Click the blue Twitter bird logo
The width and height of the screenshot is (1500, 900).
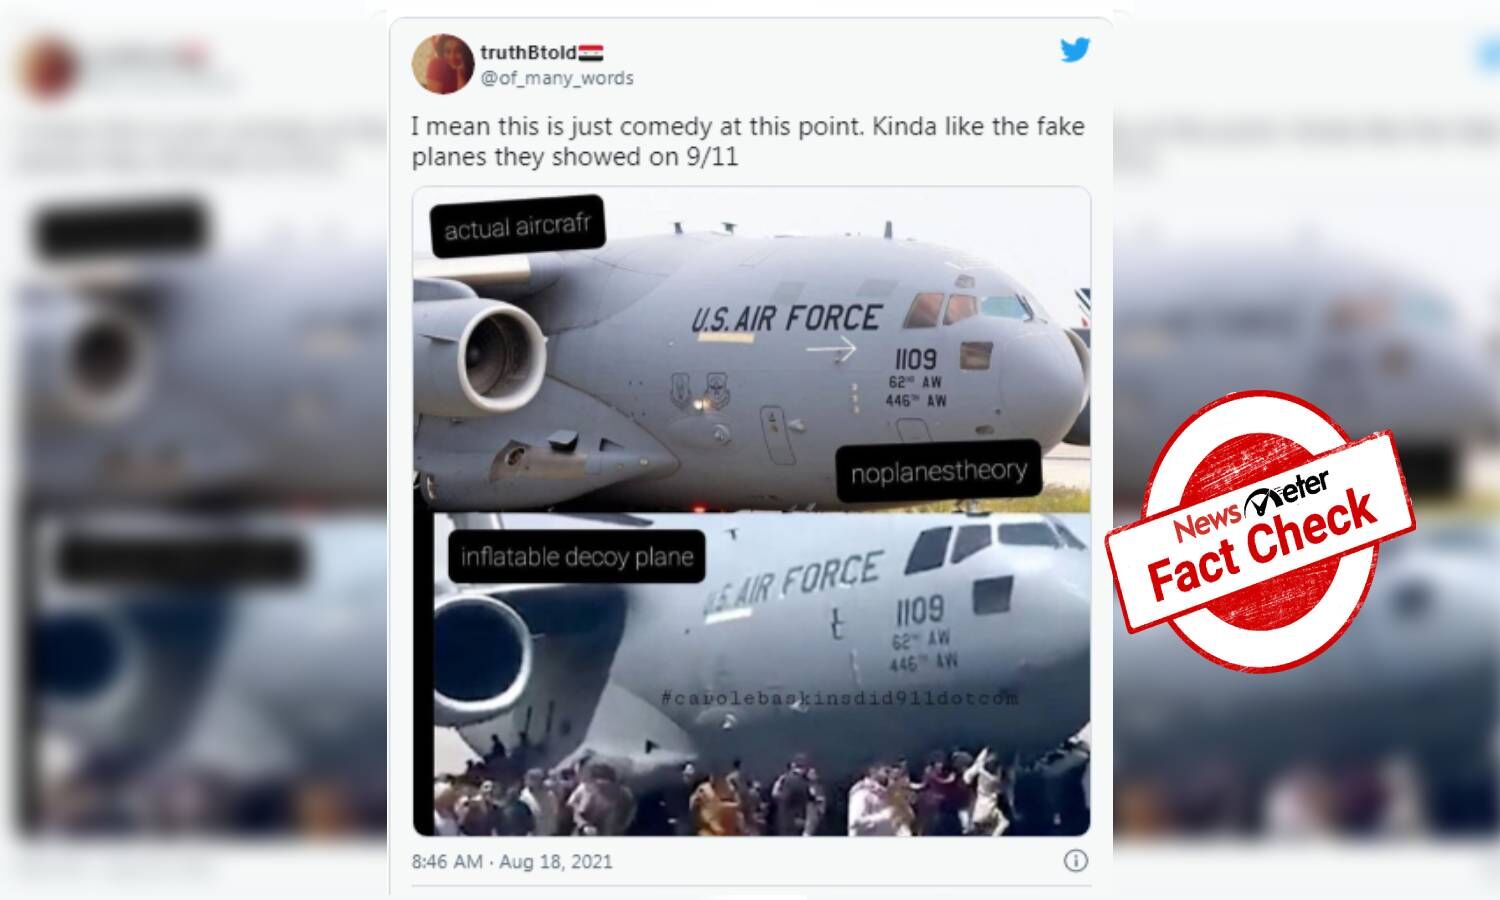tap(1075, 50)
